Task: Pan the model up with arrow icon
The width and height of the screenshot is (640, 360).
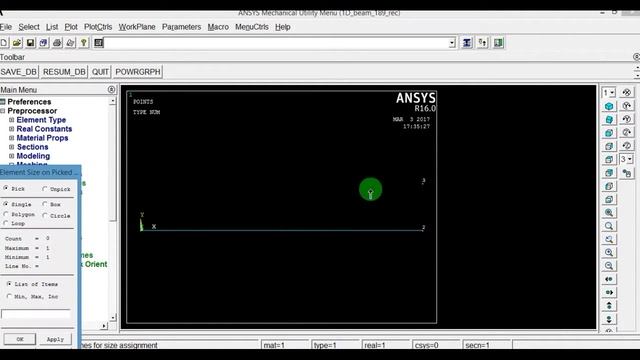Action: (x=609, y=306)
